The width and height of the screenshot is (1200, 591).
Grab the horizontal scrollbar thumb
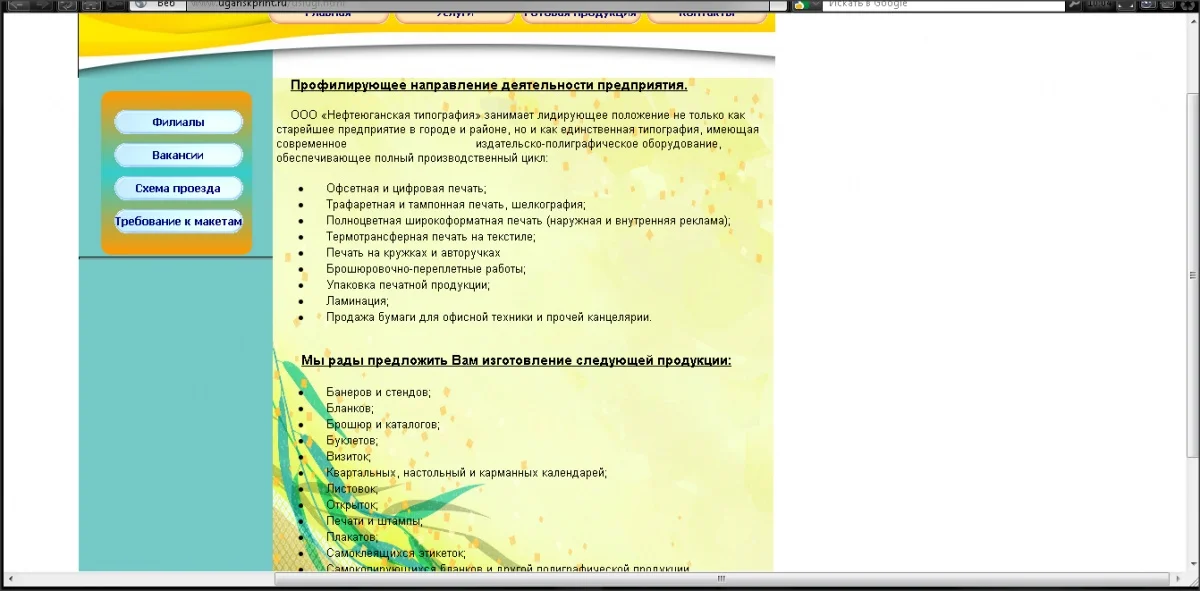tap(721, 578)
